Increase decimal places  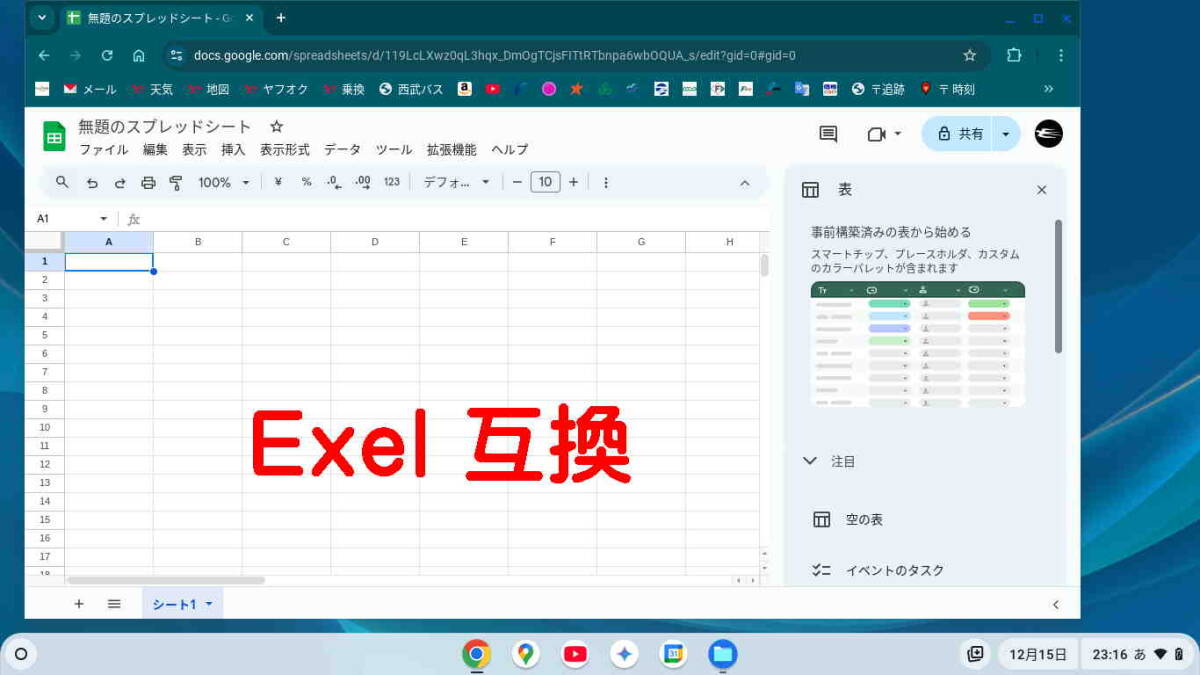pyautogui.click(x=363, y=182)
